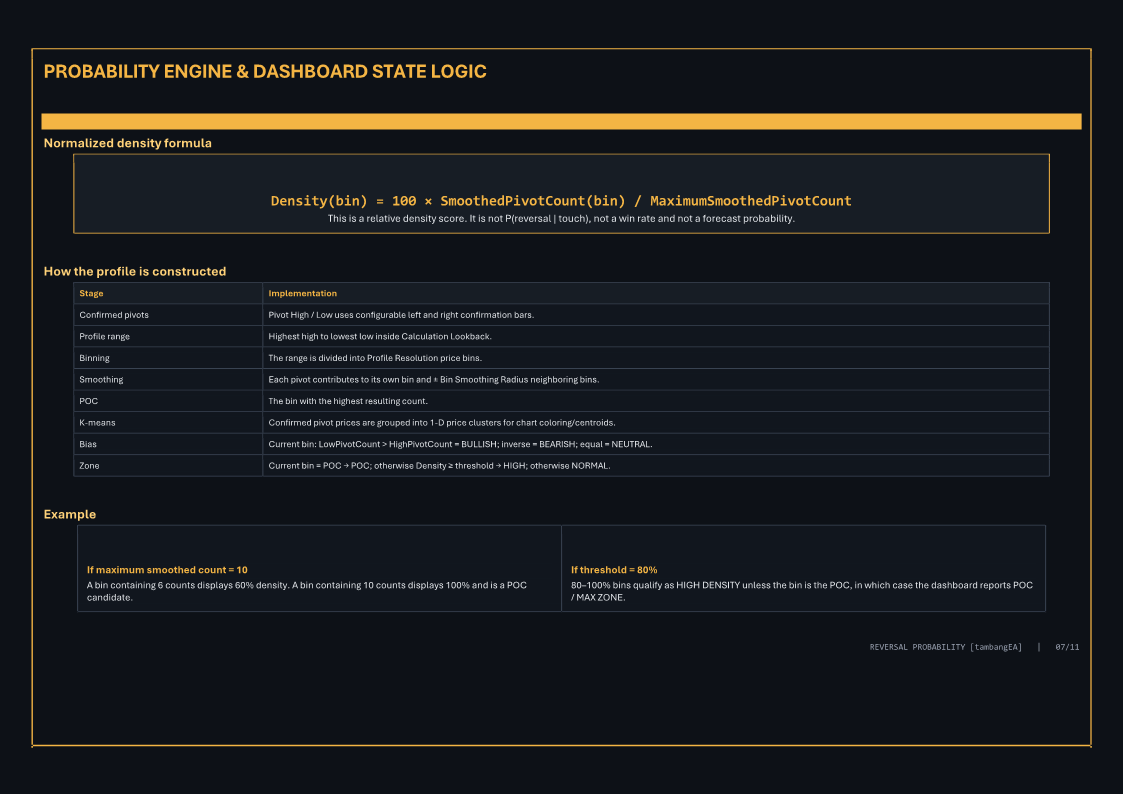The image size is (1123, 794).
Task: Click the Binning stage cell
Action: click(168, 358)
